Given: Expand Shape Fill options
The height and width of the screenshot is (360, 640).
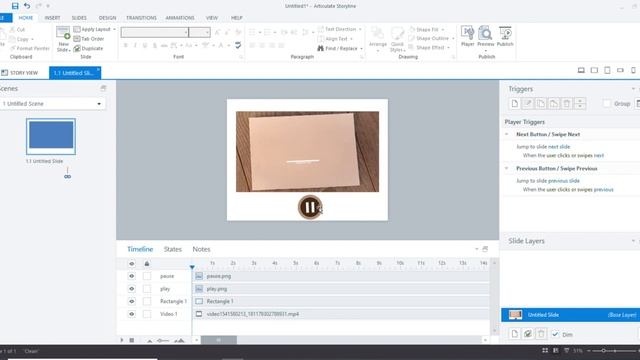Looking at the screenshot, I should [x=442, y=29].
